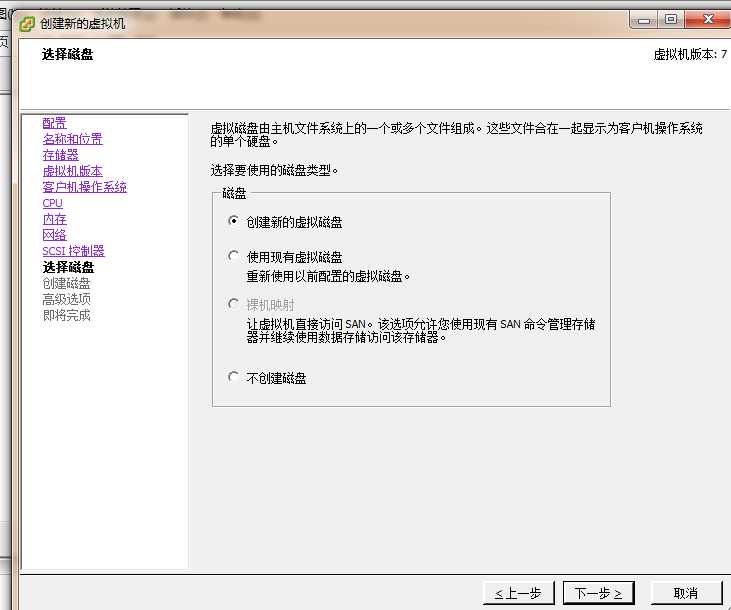
Task: Jump to the 网络 step
Action: pyautogui.click(x=55, y=235)
